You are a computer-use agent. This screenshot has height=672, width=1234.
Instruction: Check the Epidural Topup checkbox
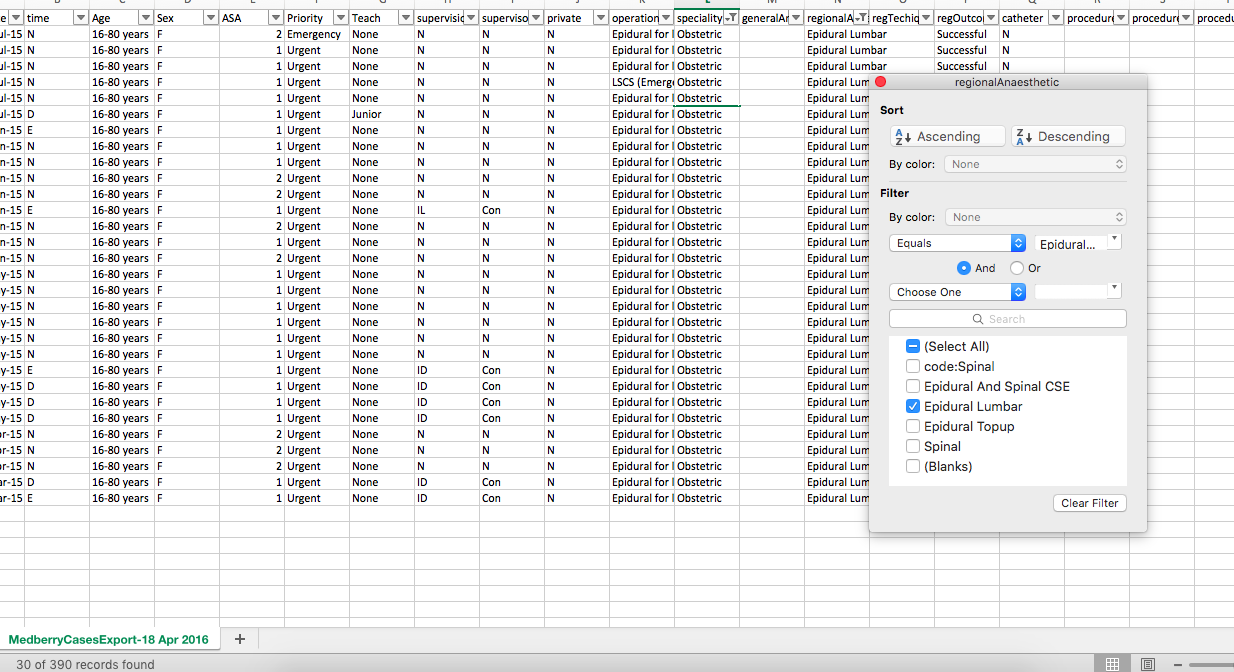coord(913,427)
